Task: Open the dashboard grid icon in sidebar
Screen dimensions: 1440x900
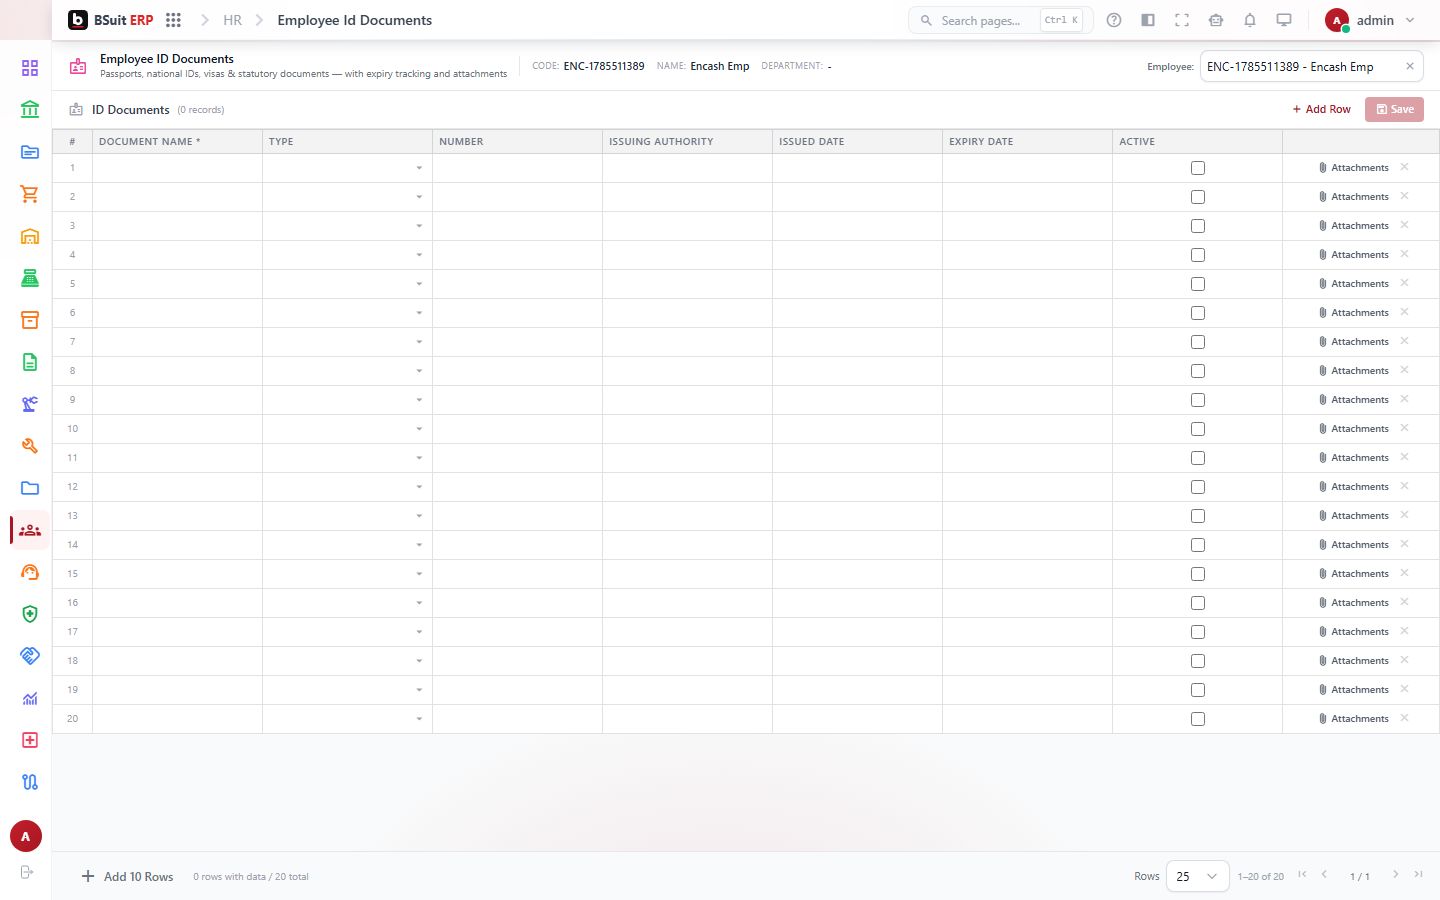Action: point(30,68)
